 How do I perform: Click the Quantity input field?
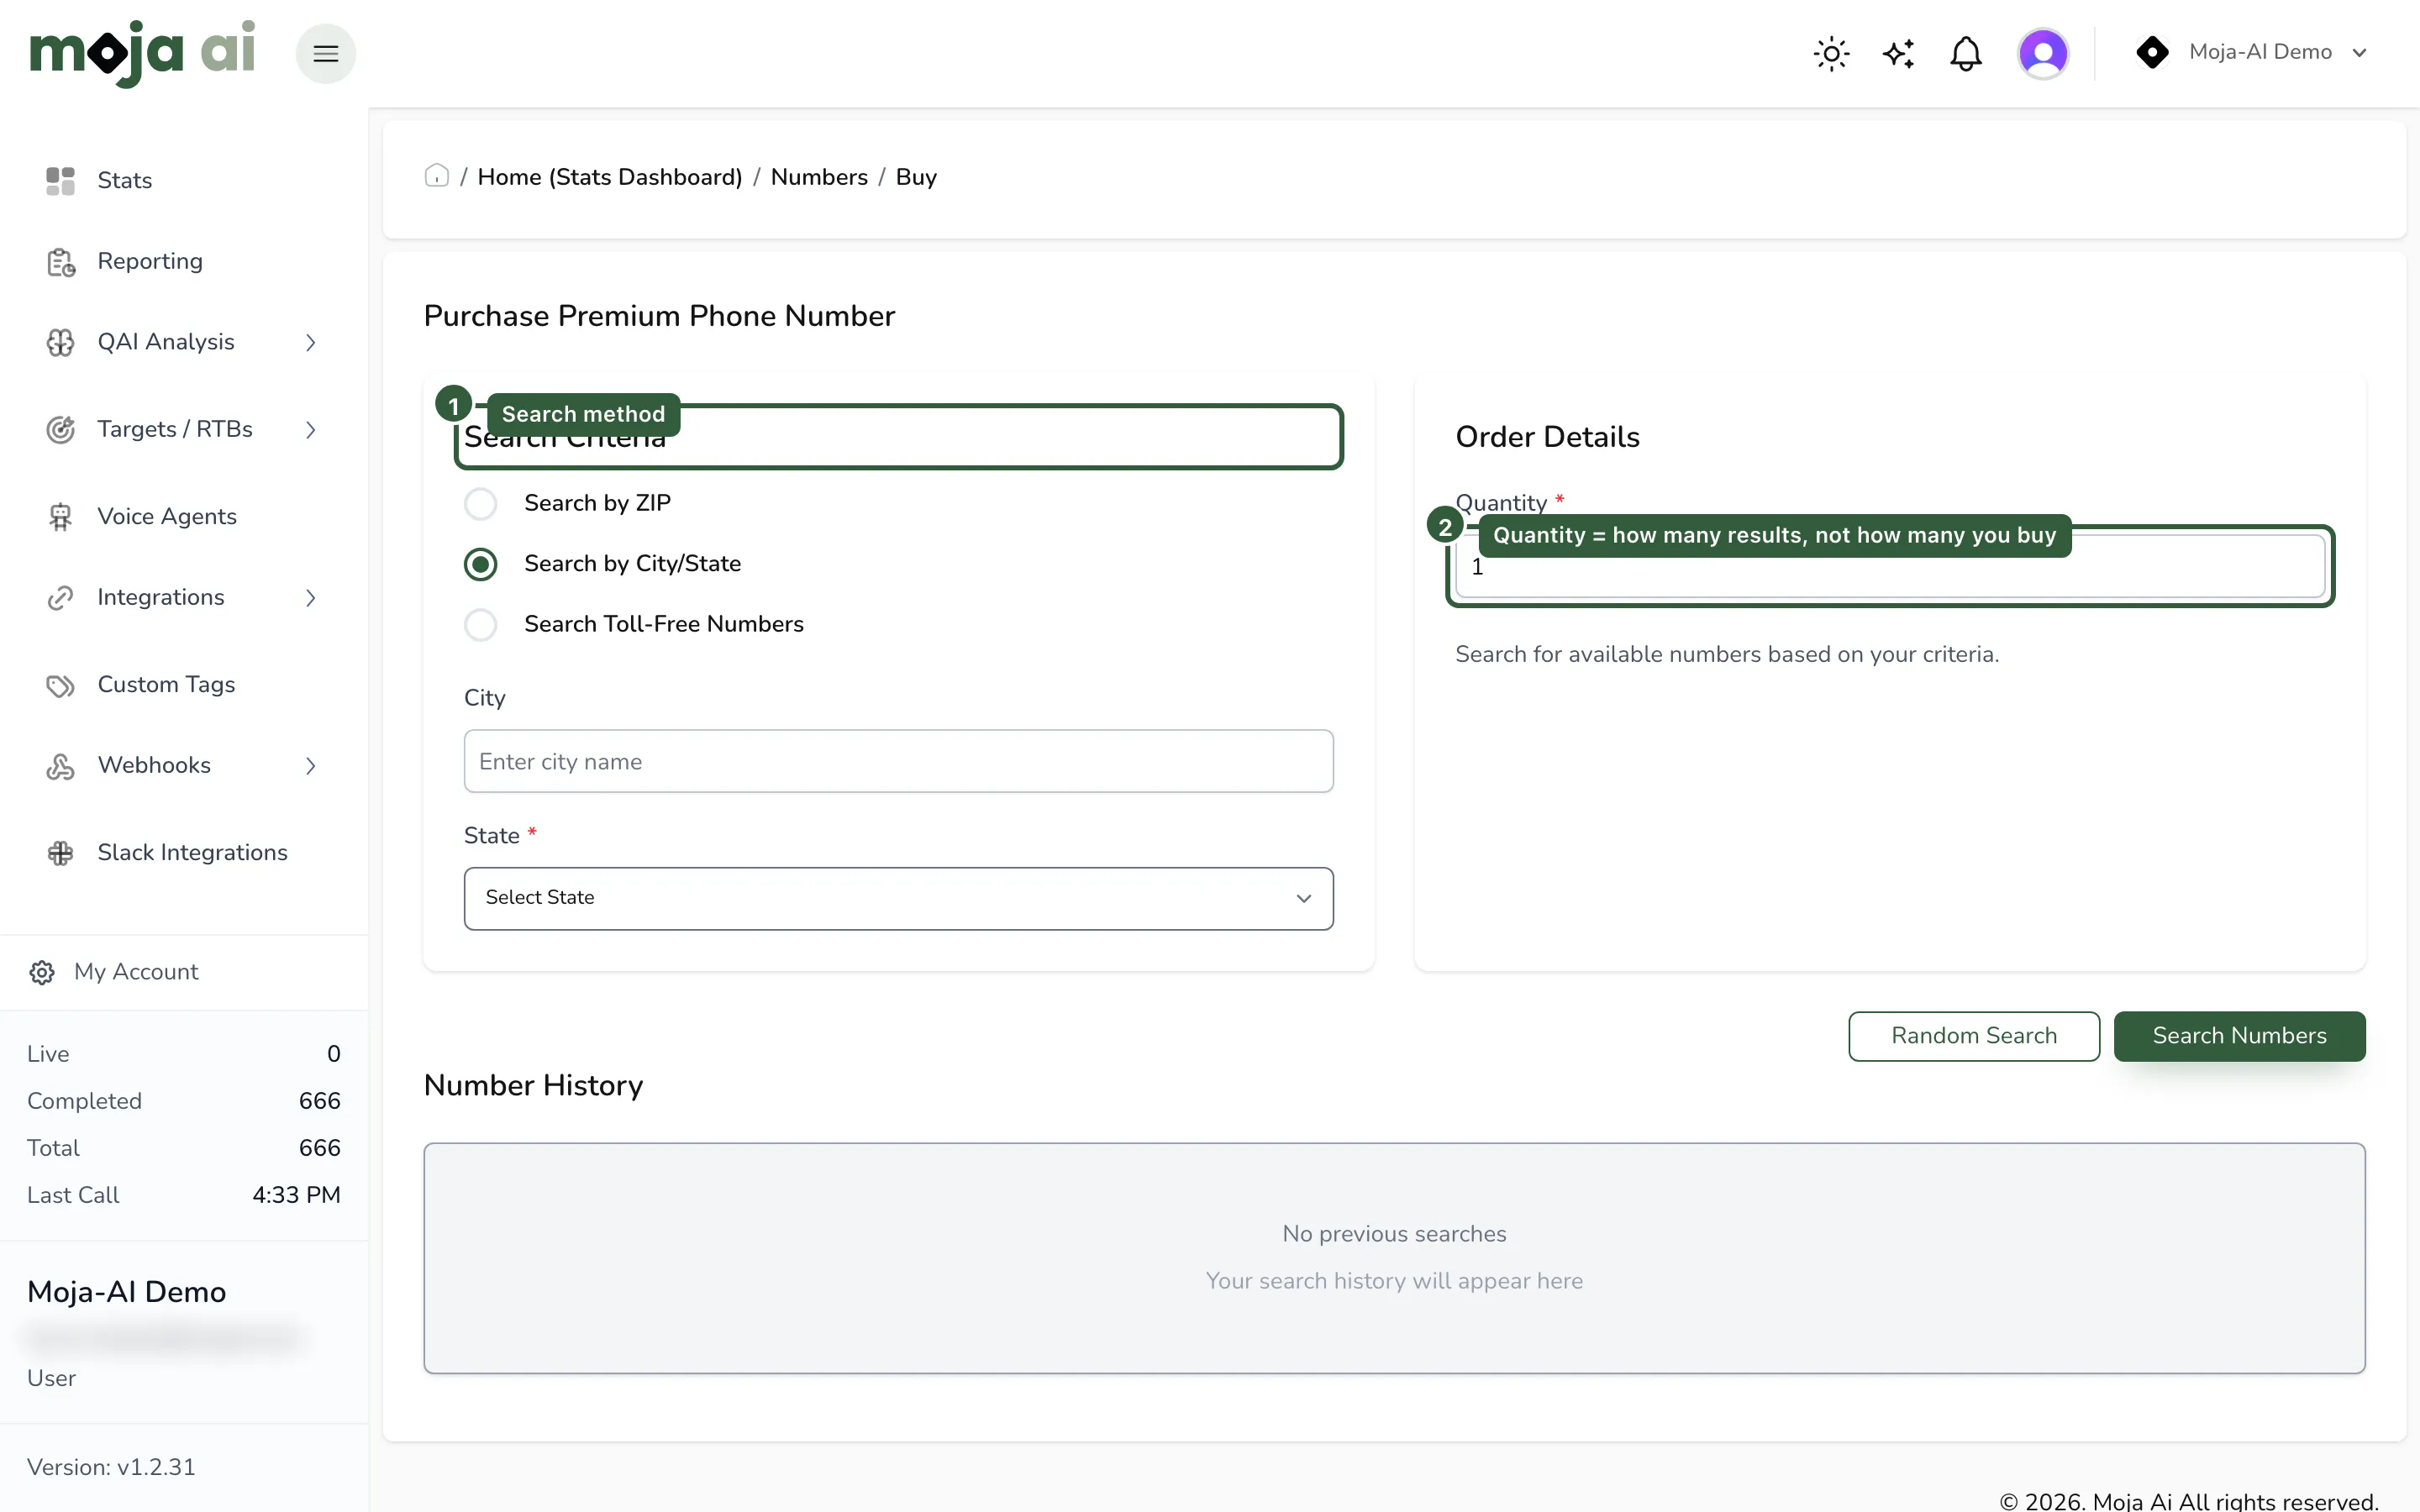[x=1890, y=567]
